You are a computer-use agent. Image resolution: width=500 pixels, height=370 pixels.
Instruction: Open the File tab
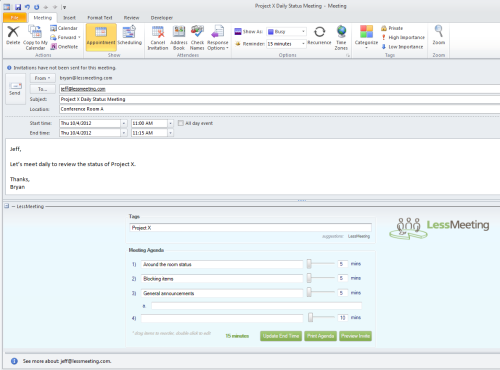(15, 18)
